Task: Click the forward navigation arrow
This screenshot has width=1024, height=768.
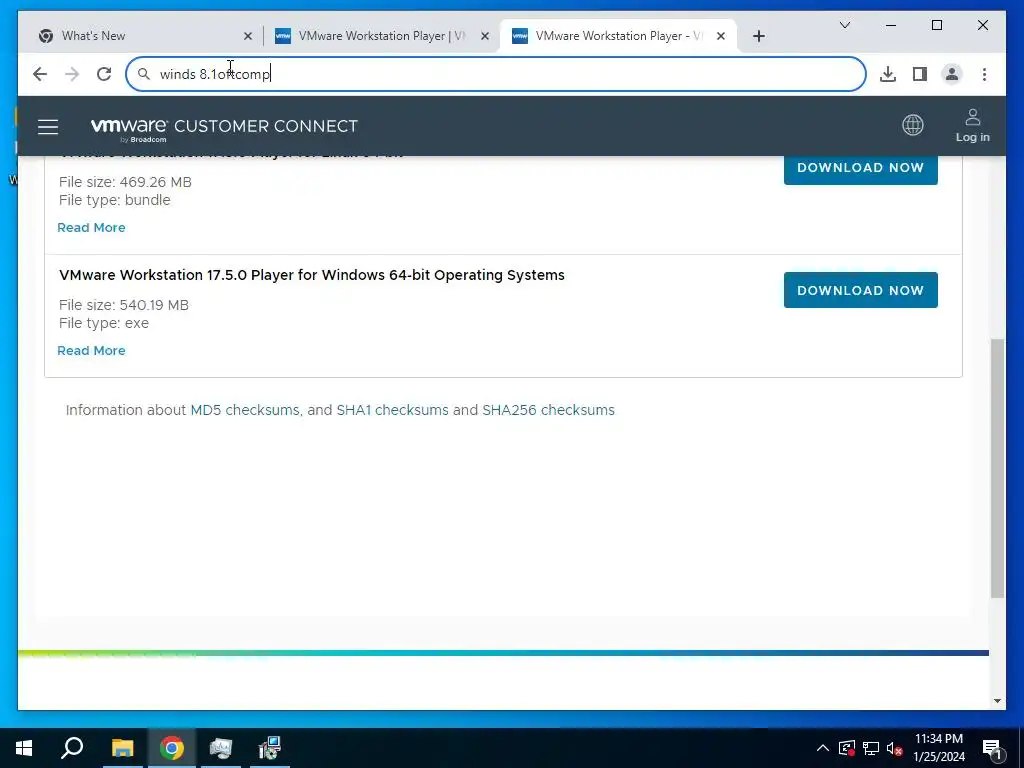Action: [72, 74]
